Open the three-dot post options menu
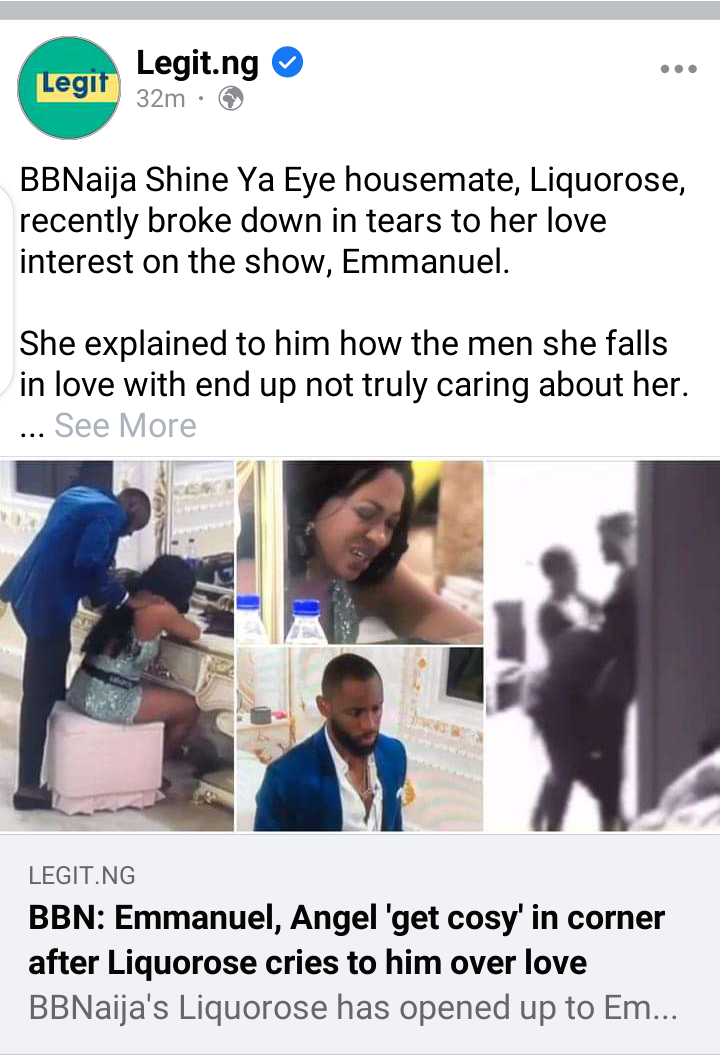 (679, 68)
